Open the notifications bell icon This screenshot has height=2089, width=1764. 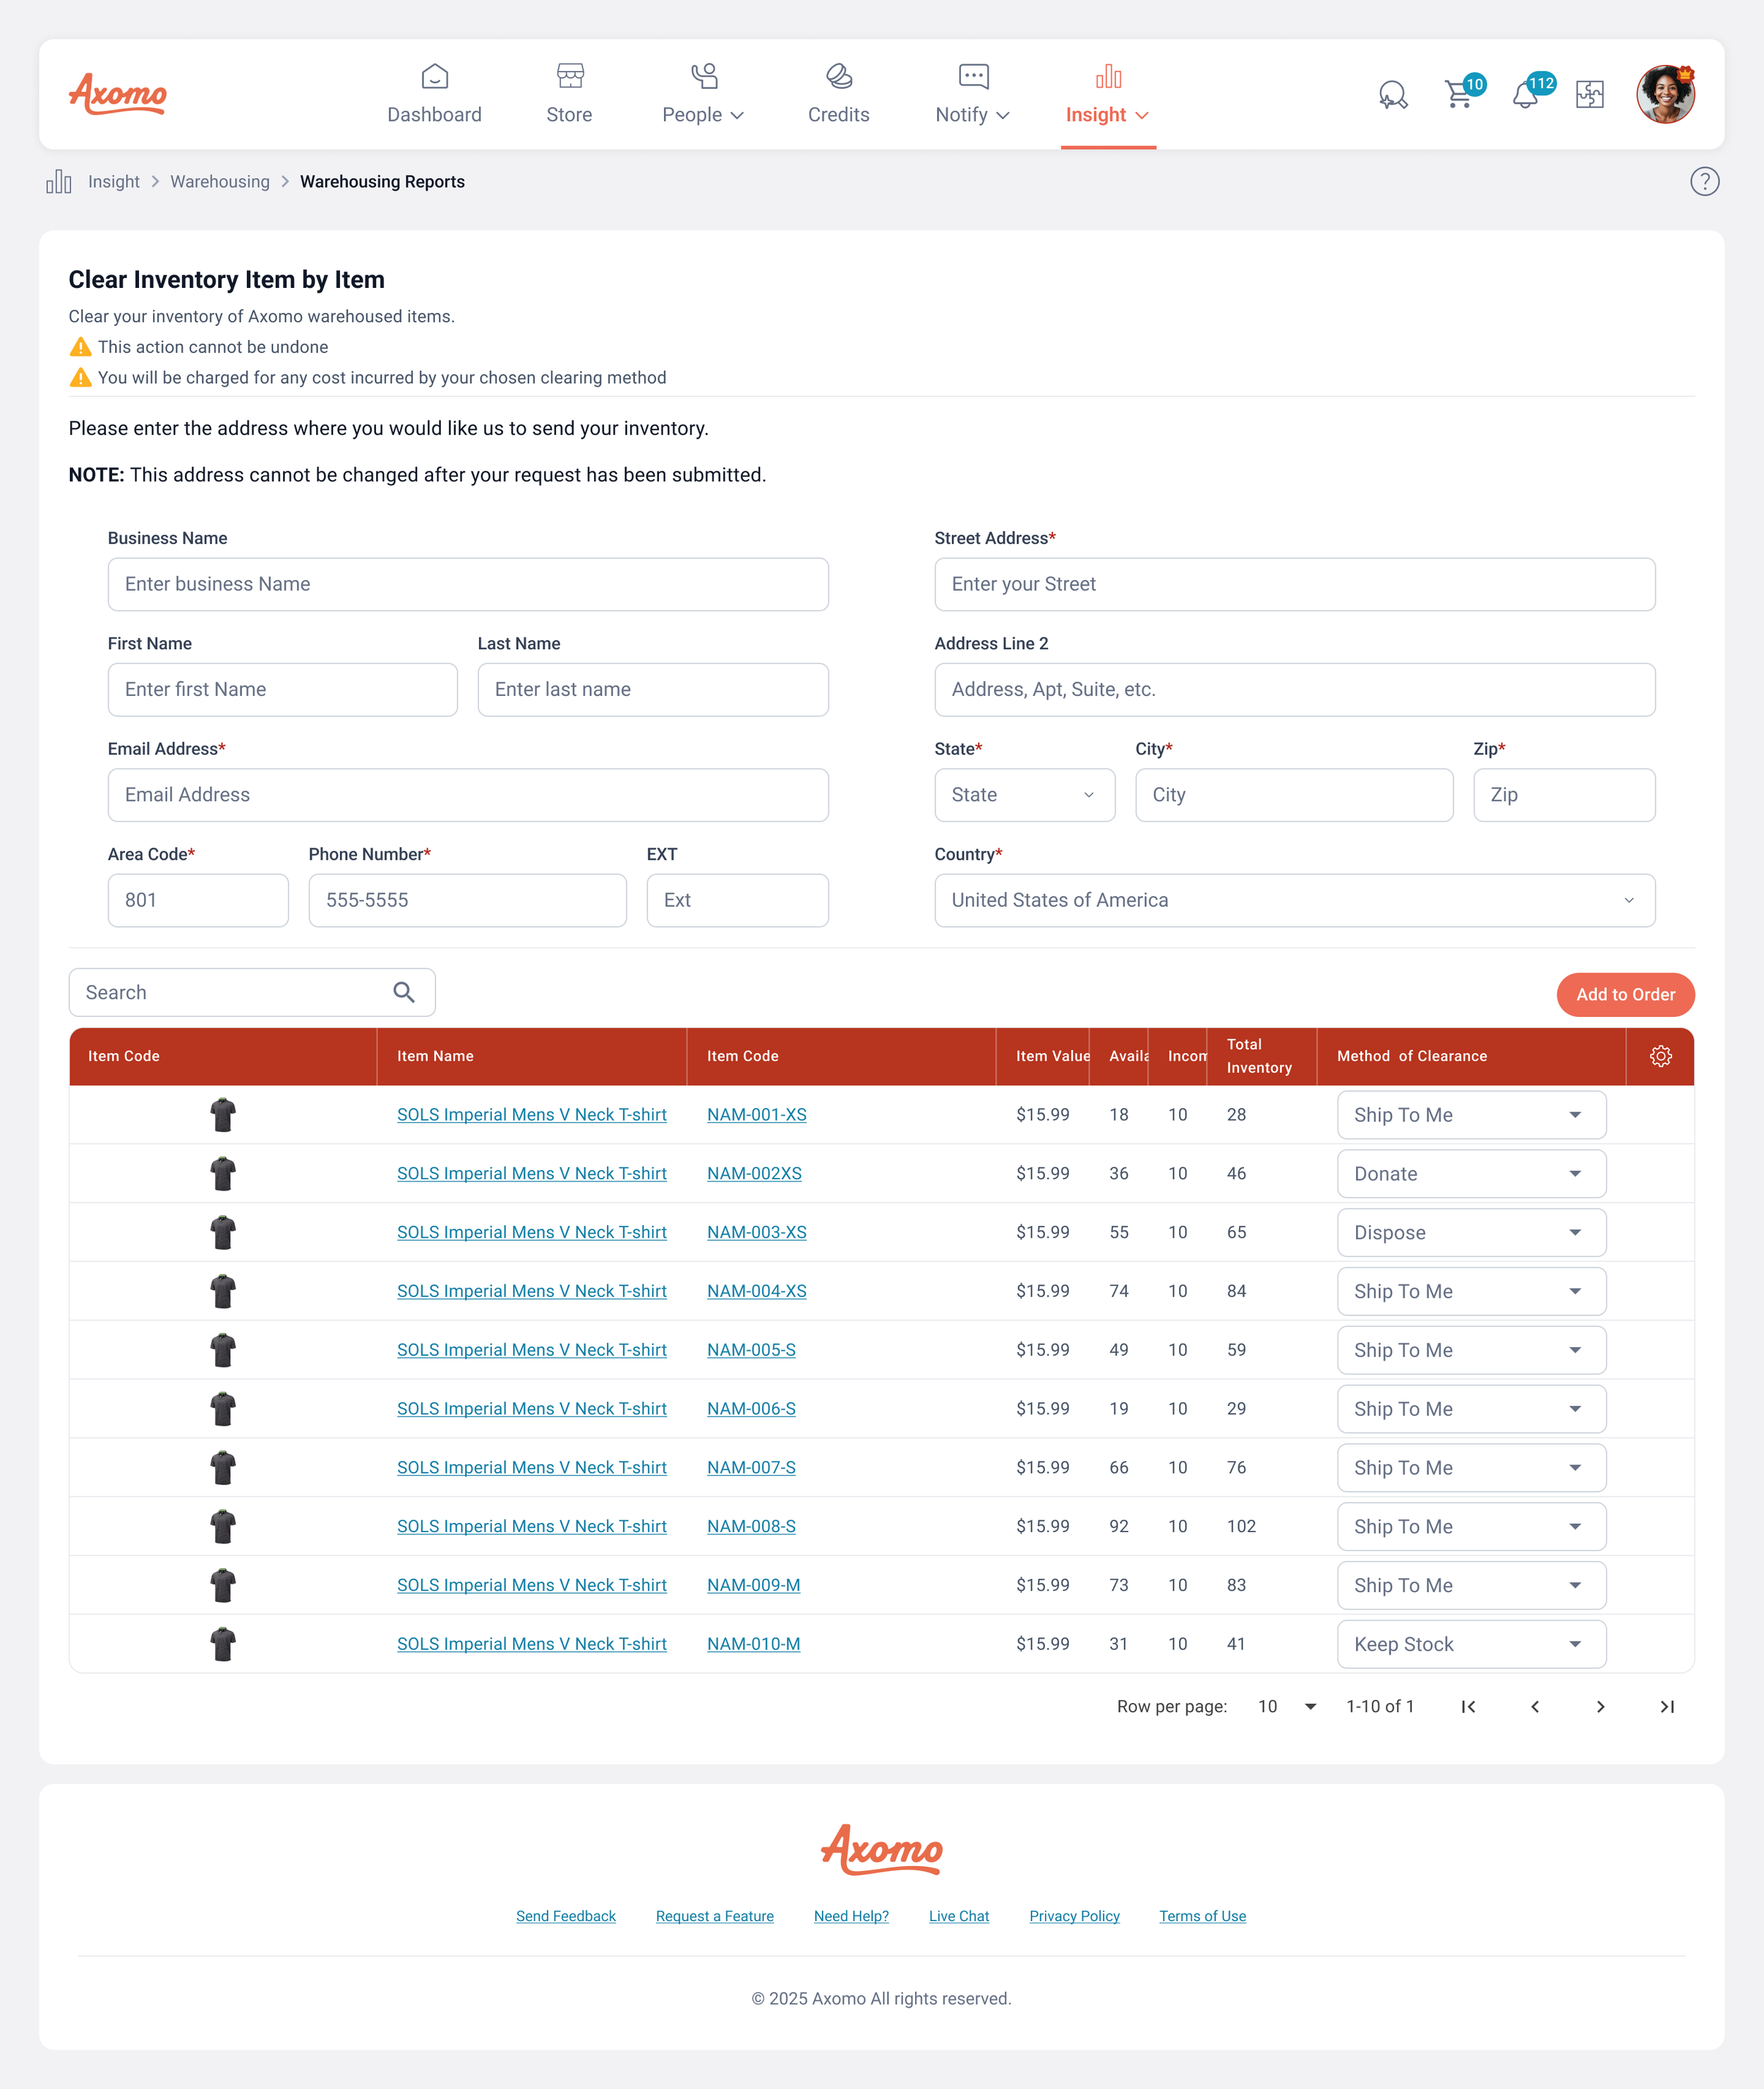1525,95
